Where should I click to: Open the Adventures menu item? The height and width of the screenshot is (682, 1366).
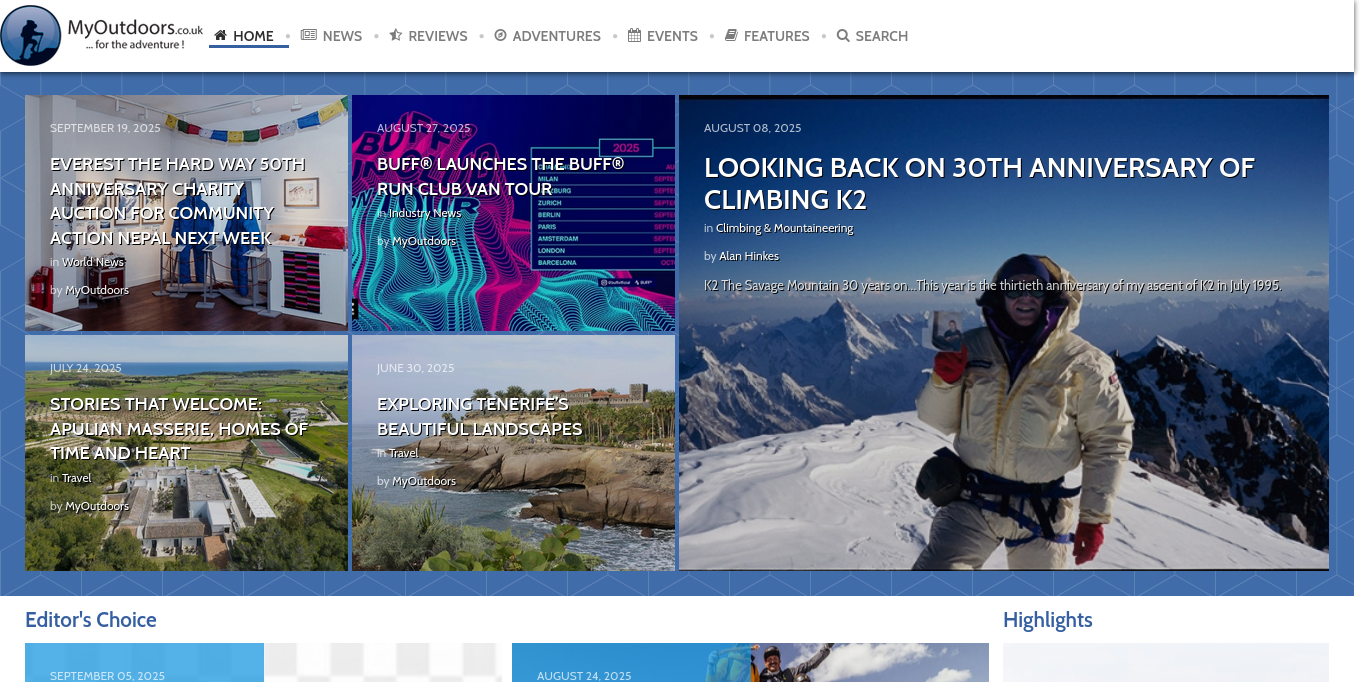556,36
